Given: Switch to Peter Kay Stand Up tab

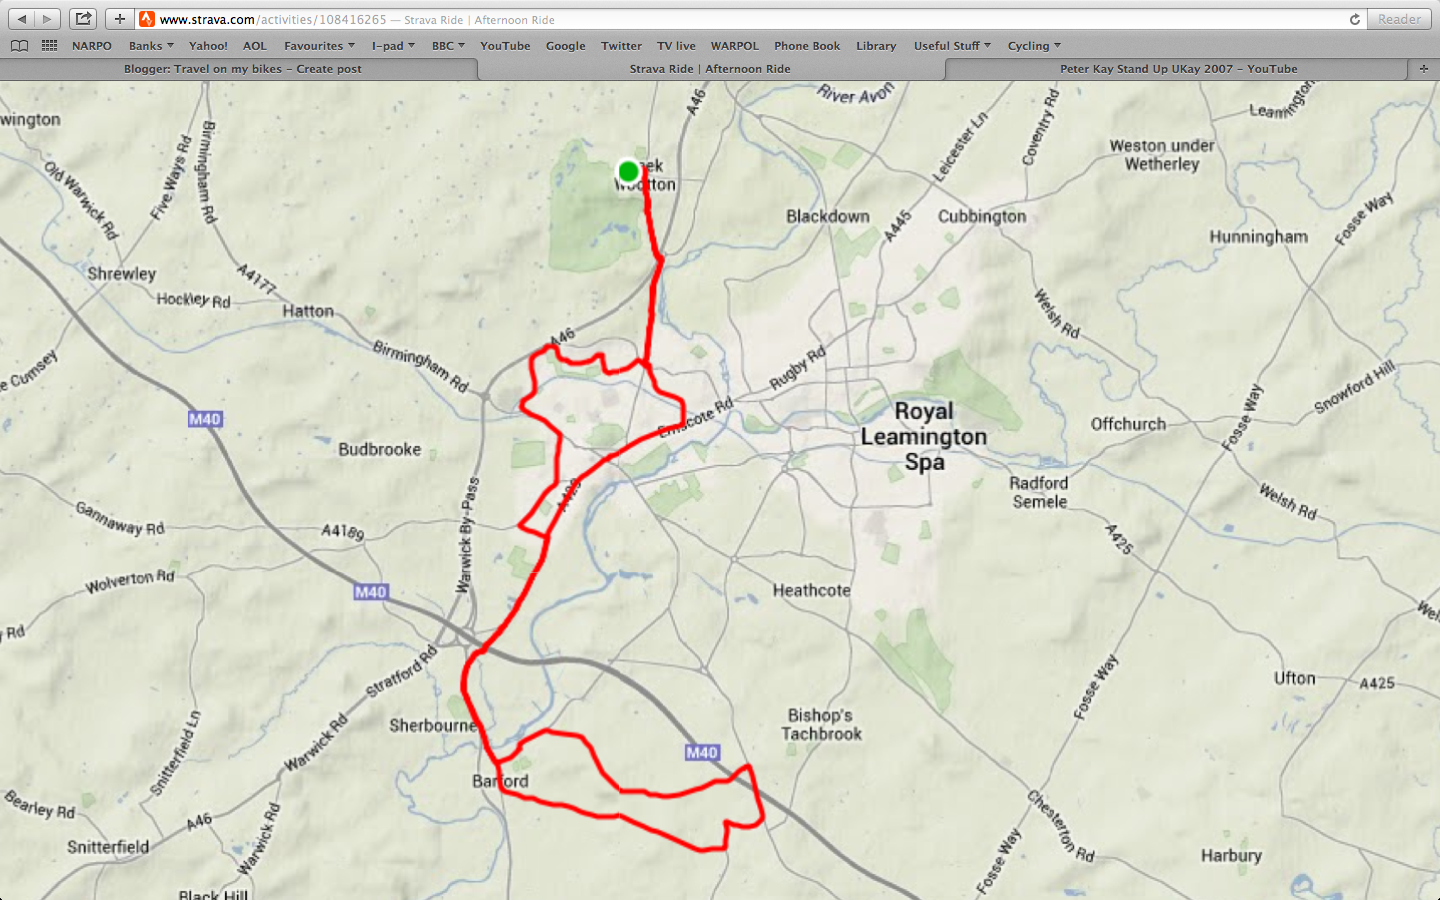Looking at the screenshot, I should tap(1177, 69).
